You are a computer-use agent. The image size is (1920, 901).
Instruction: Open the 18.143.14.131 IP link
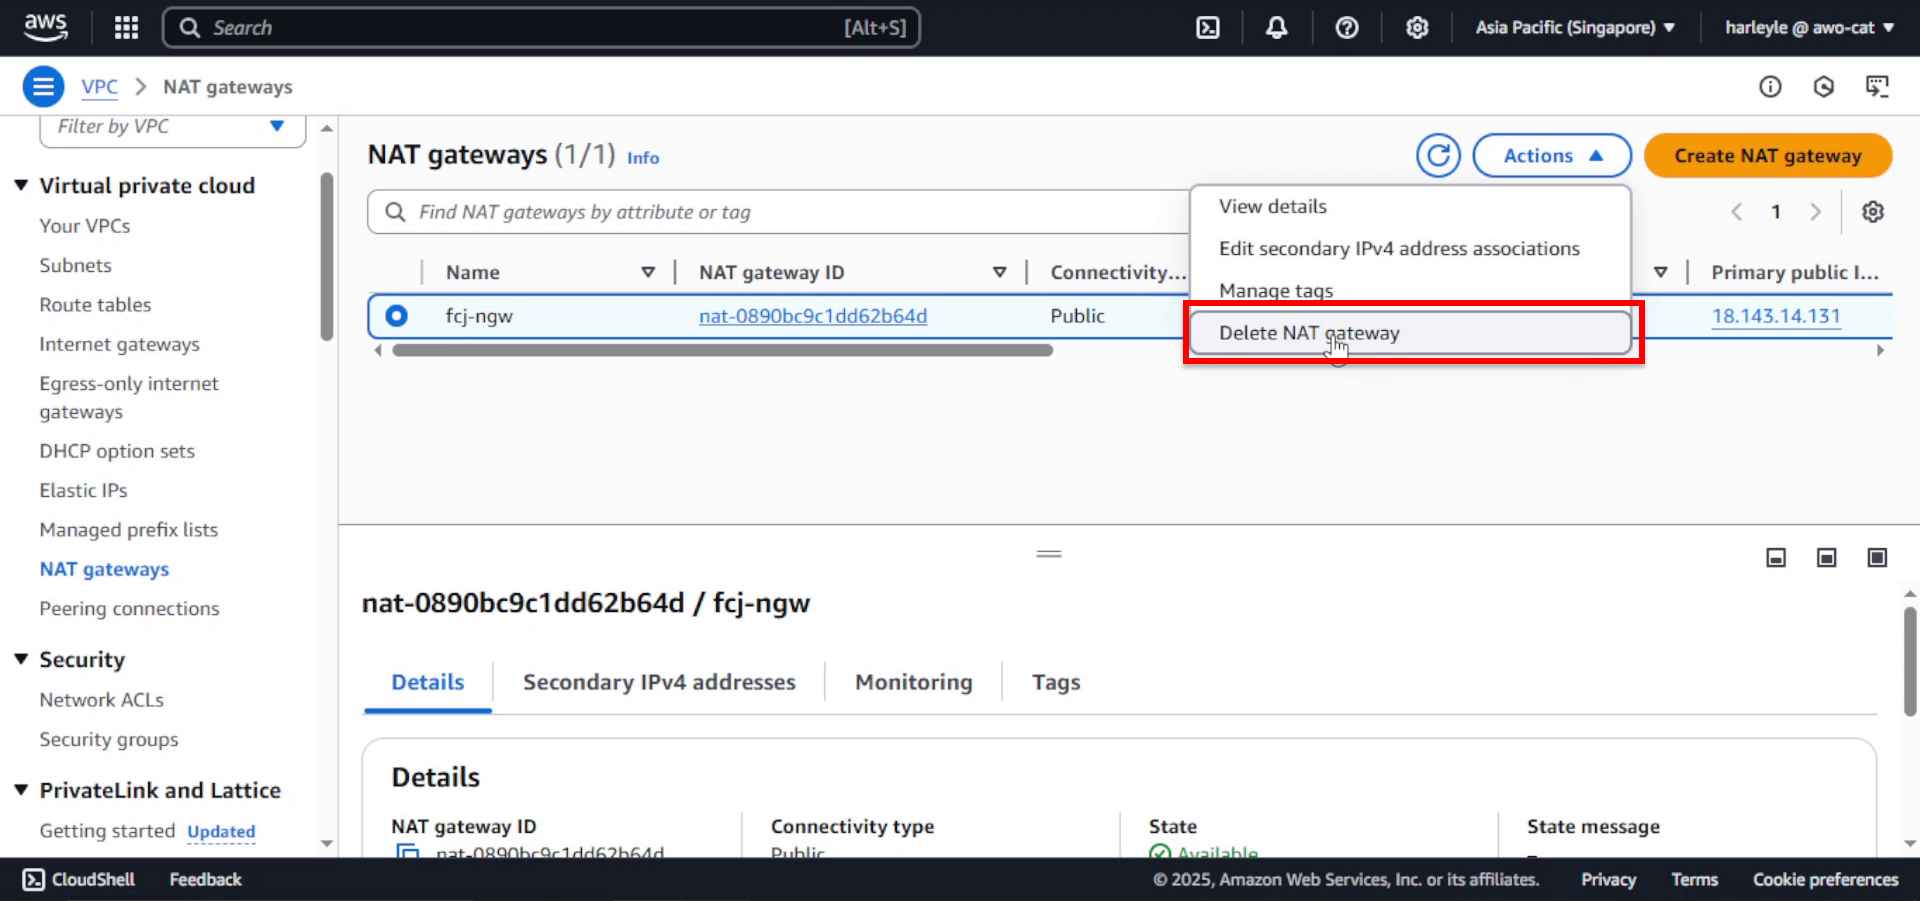tap(1776, 316)
